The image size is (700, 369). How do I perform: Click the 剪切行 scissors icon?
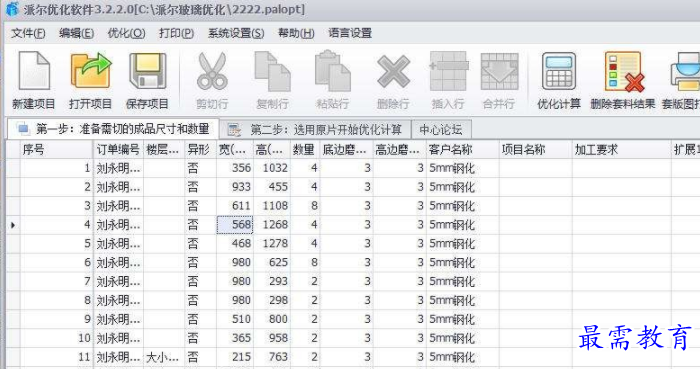coord(212,71)
